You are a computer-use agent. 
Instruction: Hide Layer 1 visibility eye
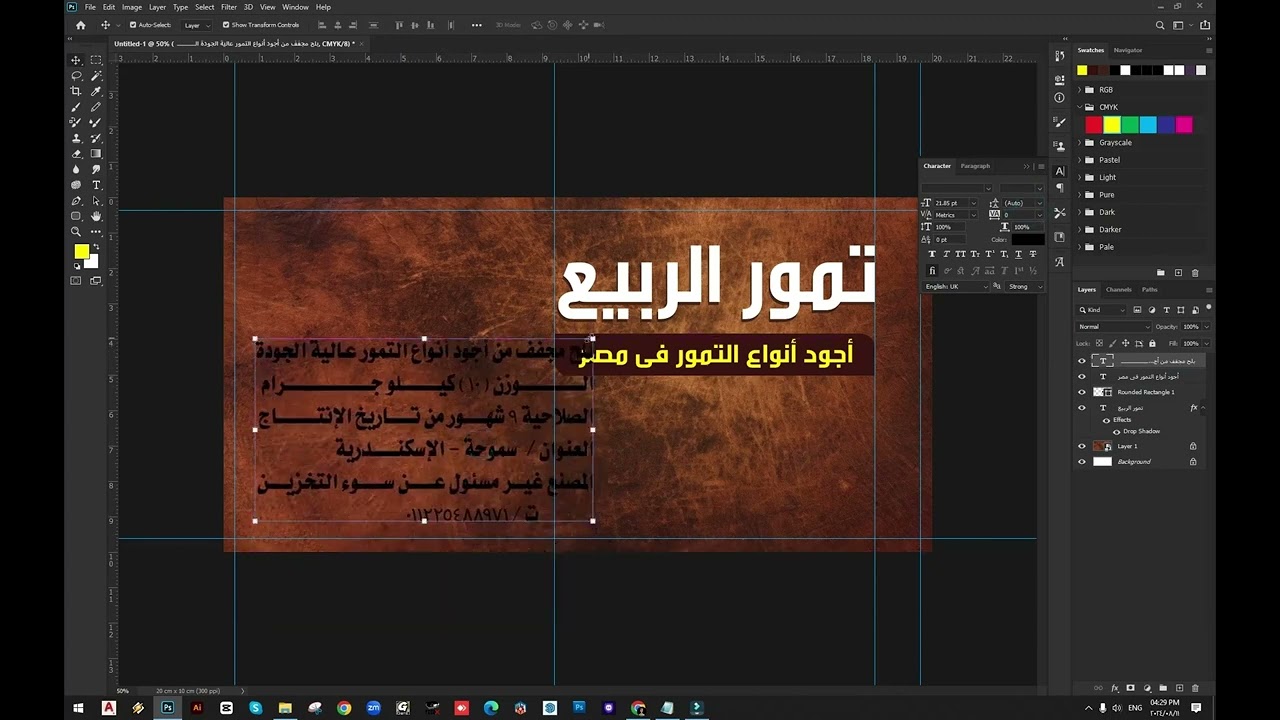pyautogui.click(x=1081, y=446)
